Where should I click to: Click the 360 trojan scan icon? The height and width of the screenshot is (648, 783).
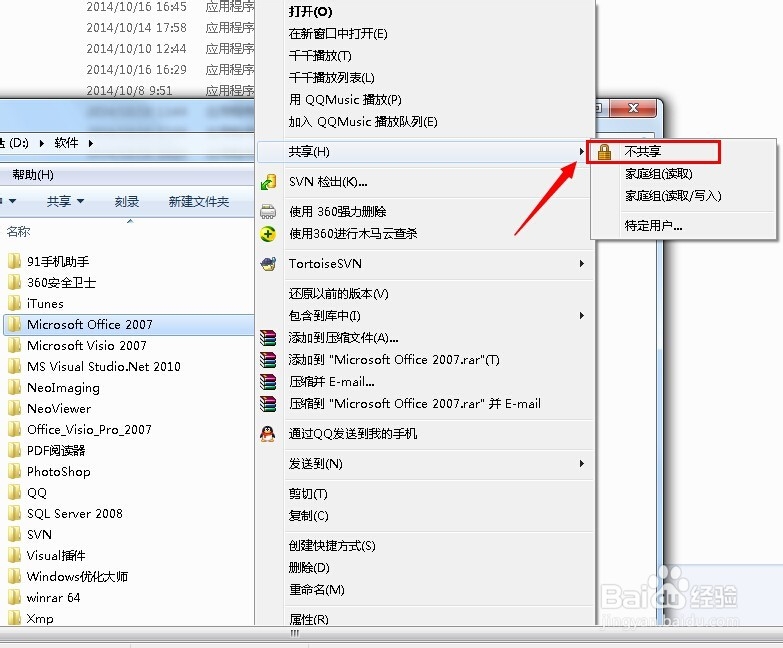268,234
